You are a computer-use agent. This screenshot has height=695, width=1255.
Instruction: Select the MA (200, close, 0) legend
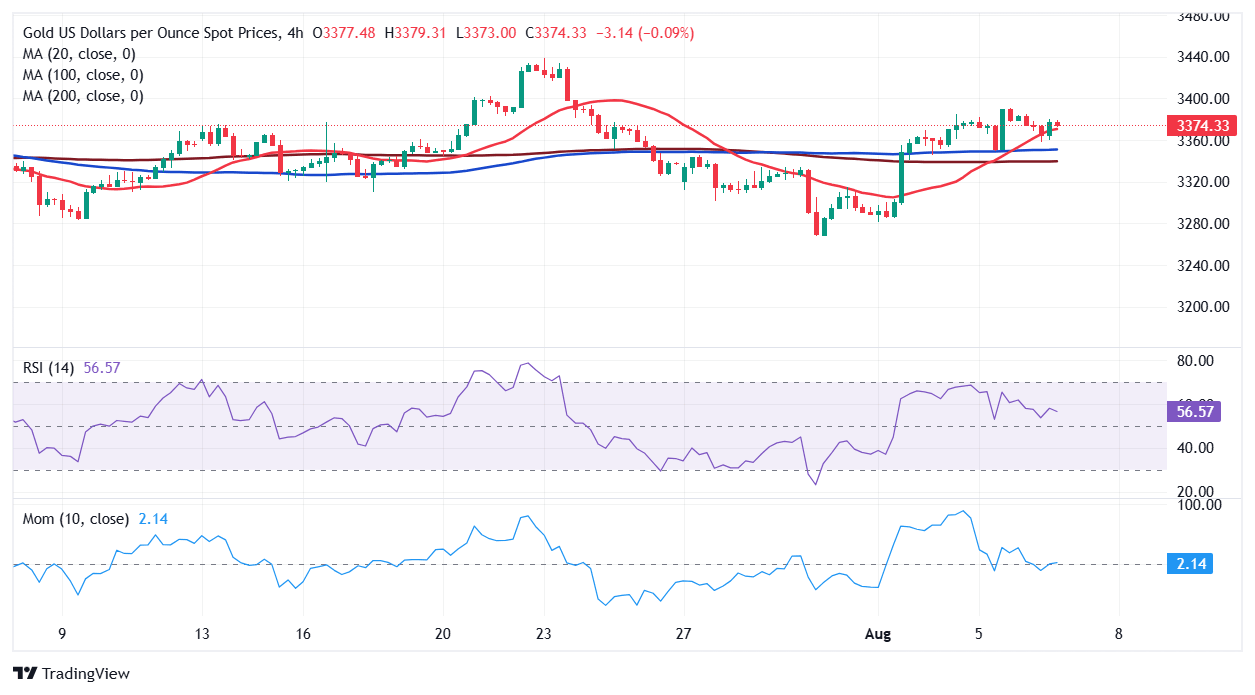click(x=82, y=96)
